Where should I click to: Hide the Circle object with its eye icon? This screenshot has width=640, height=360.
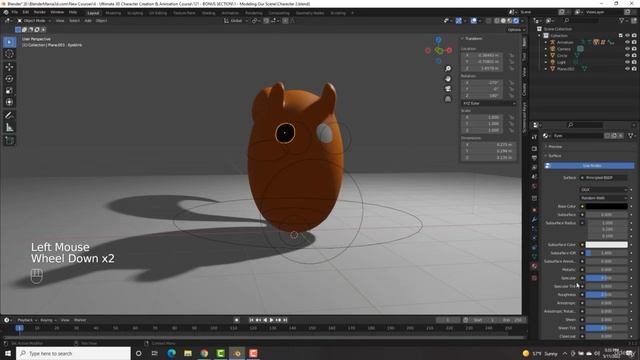(627, 55)
